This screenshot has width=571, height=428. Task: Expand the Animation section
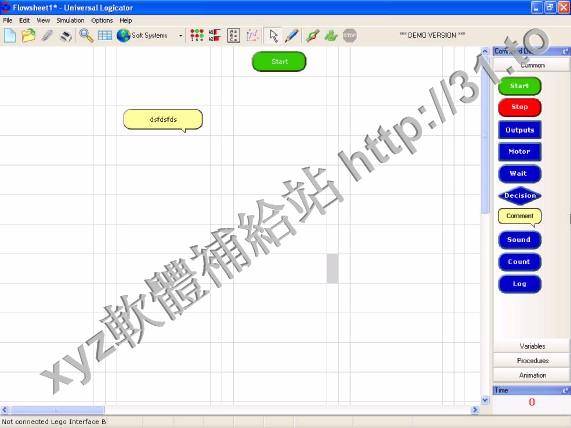click(532, 375)
